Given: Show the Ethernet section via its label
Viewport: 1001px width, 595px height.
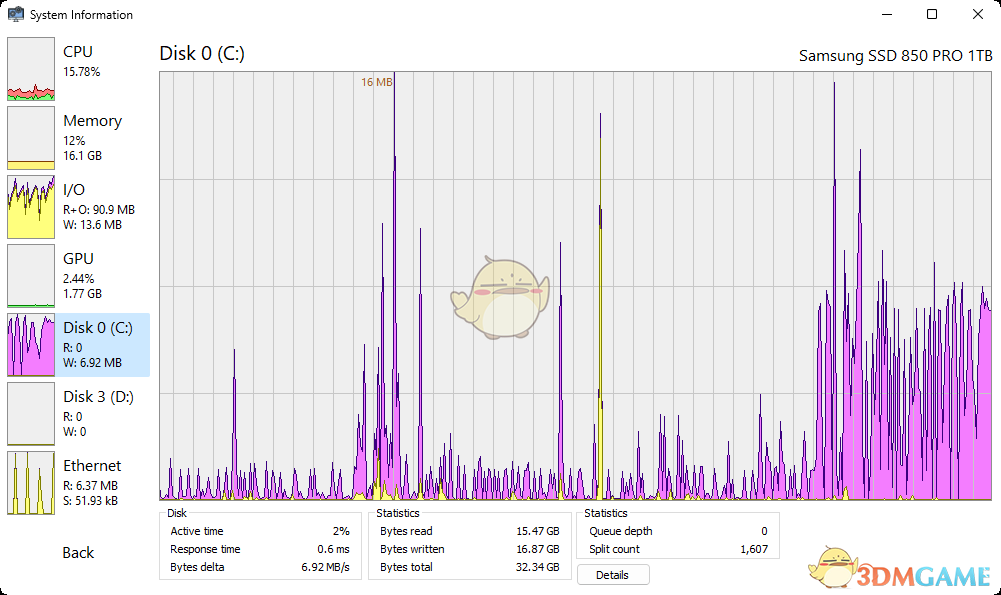Looking at the screenshot, I should click(92, 466).
